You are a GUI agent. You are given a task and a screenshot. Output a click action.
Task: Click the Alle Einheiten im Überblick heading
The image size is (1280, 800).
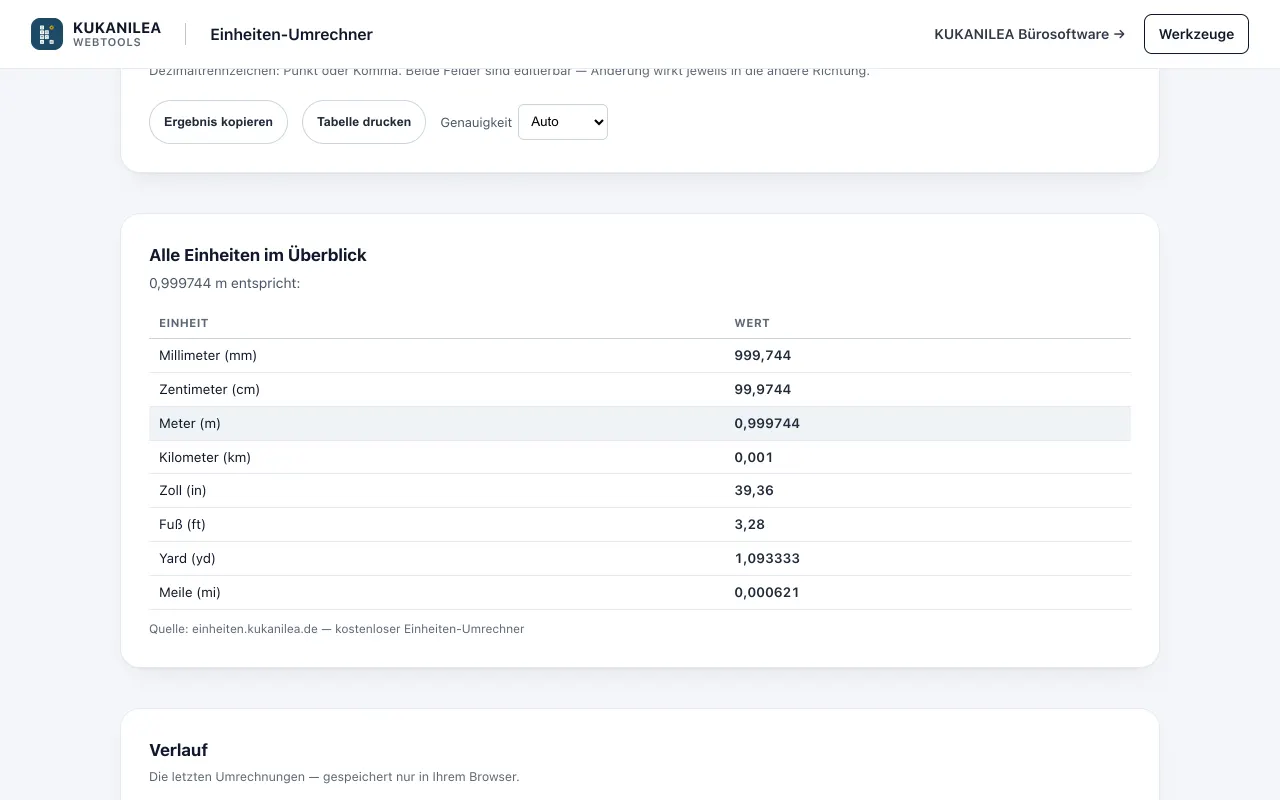click(258, 255)
